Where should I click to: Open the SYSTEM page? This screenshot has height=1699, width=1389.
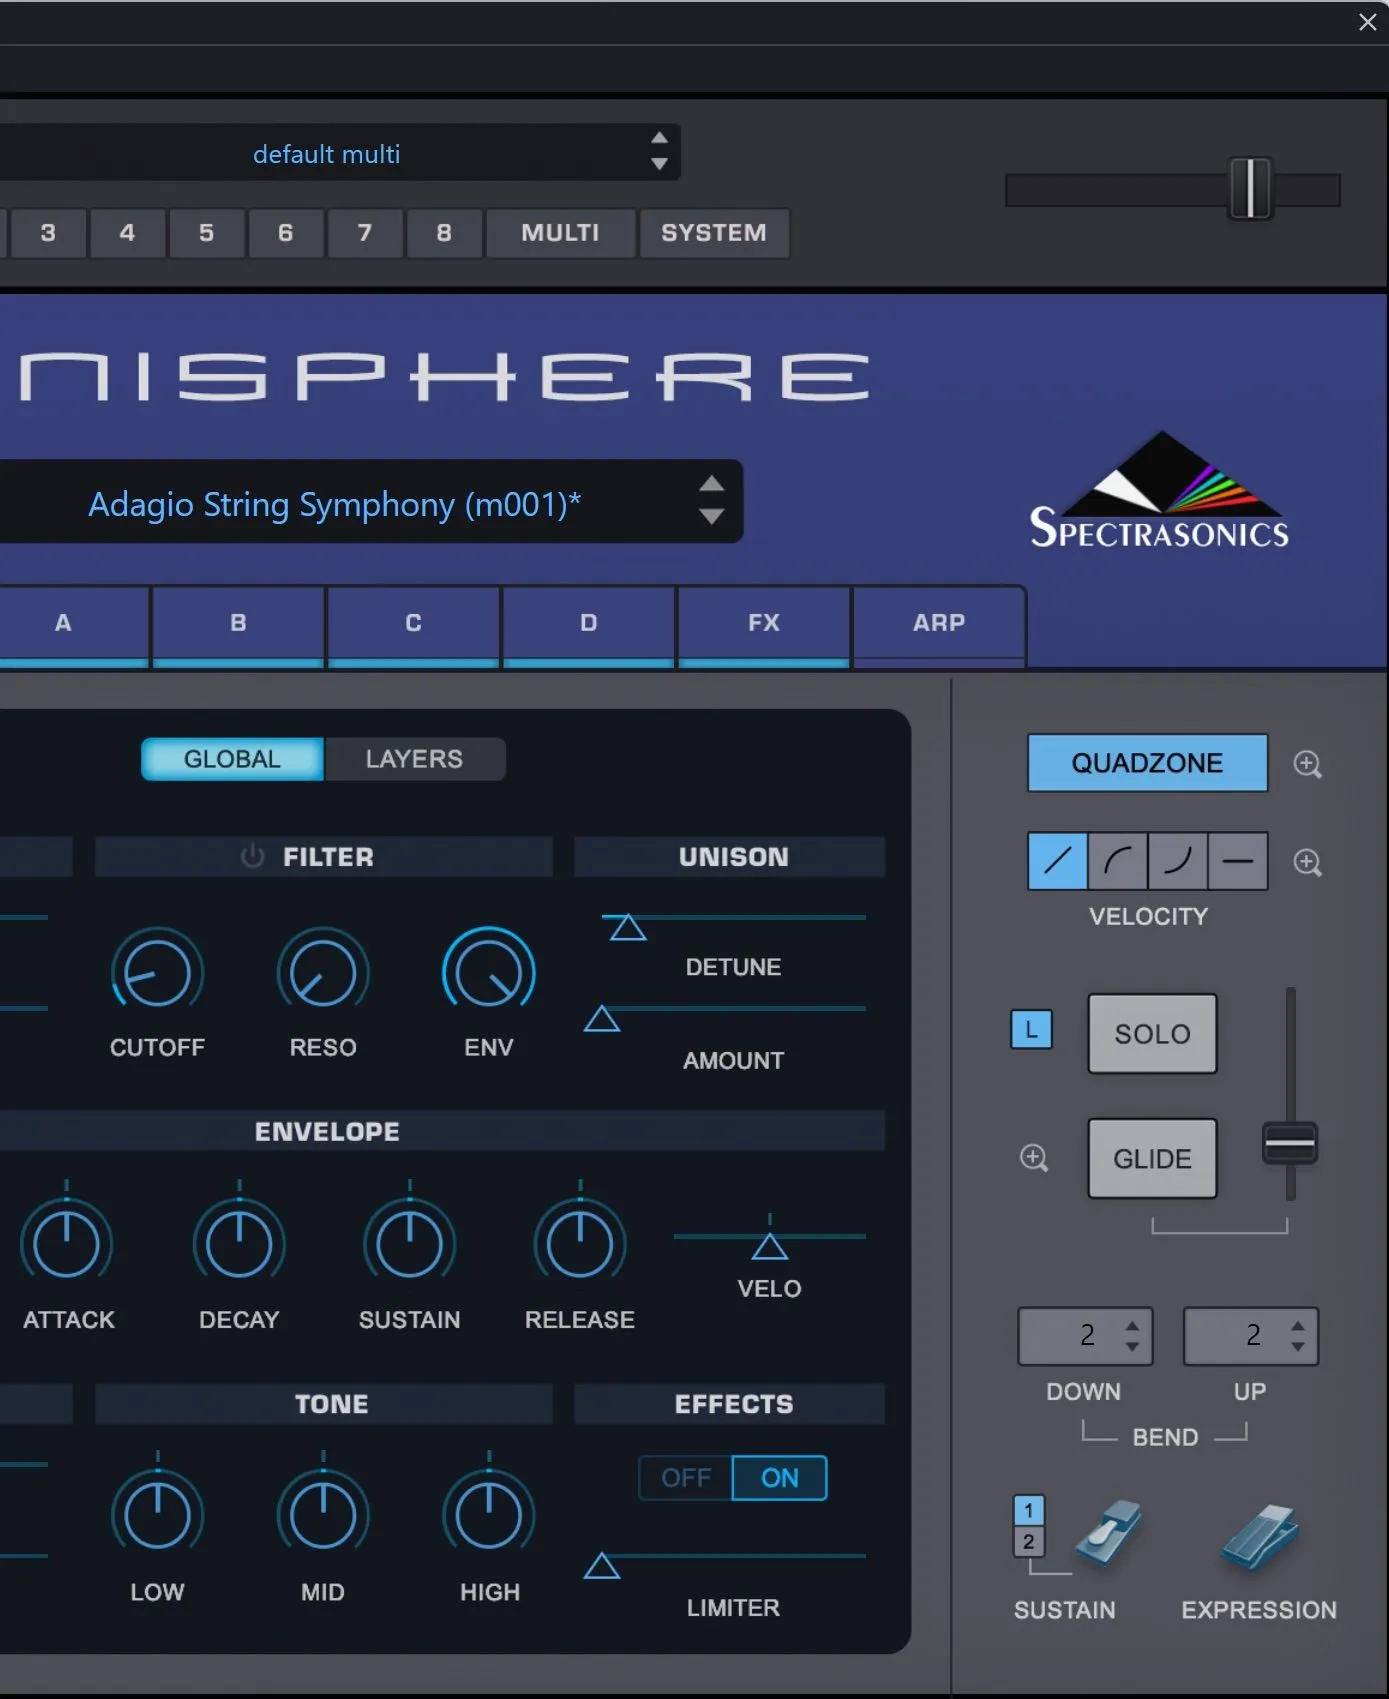coord(714,233)
